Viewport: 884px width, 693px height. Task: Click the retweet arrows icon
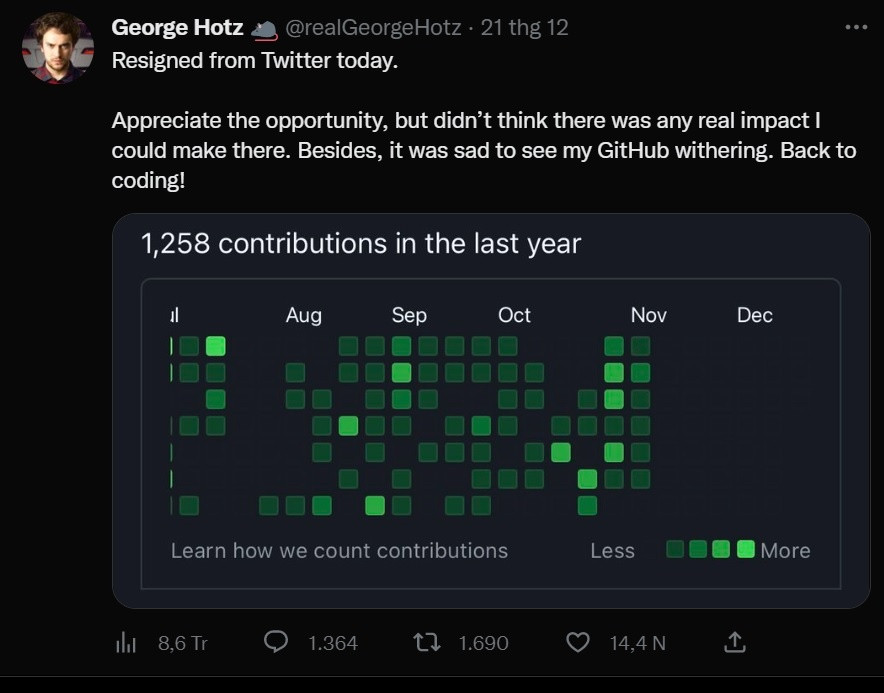pos(427,642)
